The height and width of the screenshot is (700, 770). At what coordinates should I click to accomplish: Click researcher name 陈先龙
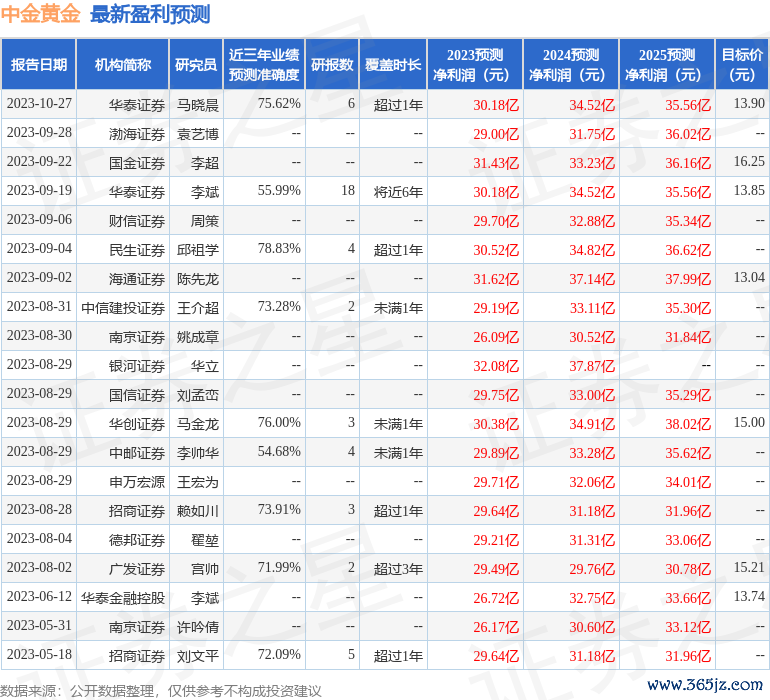pos(198,279)
